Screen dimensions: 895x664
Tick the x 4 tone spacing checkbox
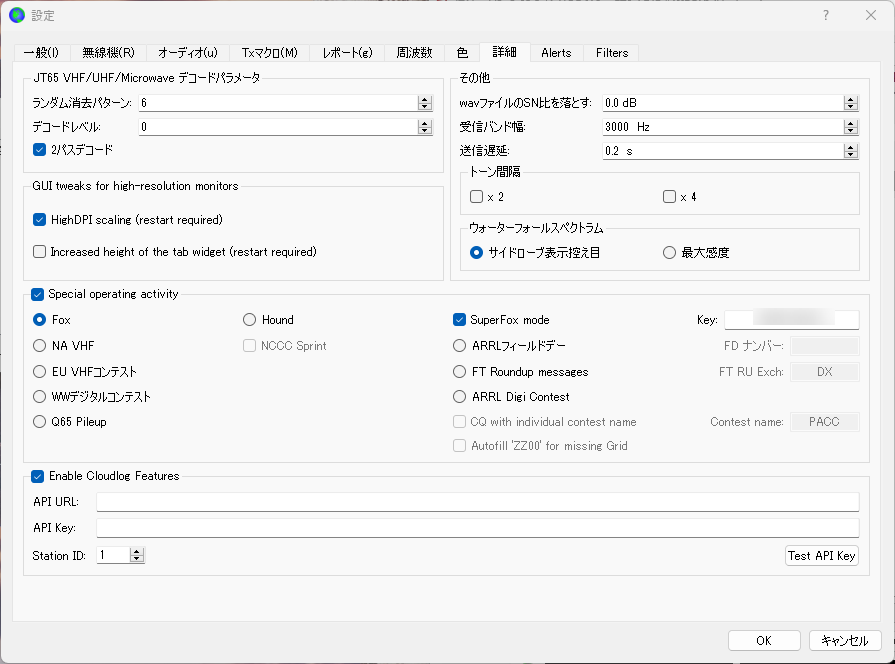pyautogui.click(x=670, y=197)
